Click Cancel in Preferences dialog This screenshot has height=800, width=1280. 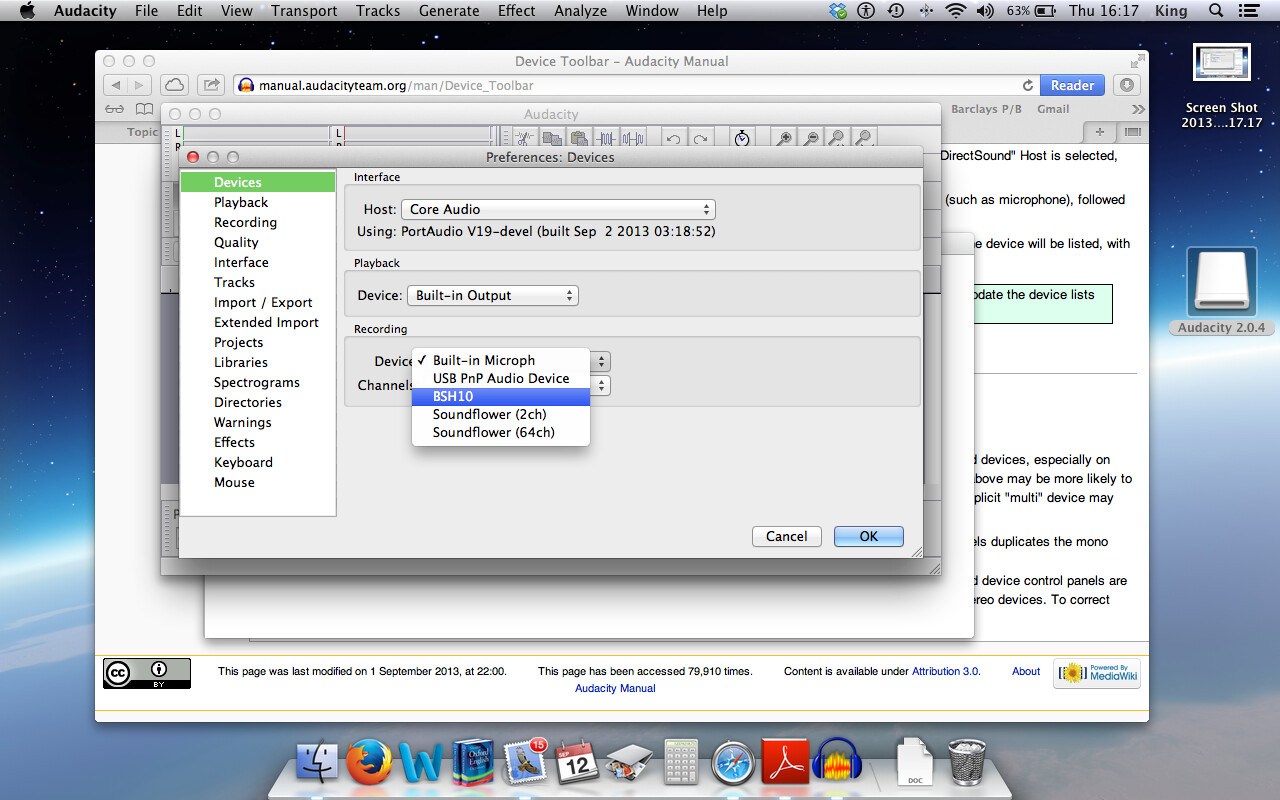(787, 536)
